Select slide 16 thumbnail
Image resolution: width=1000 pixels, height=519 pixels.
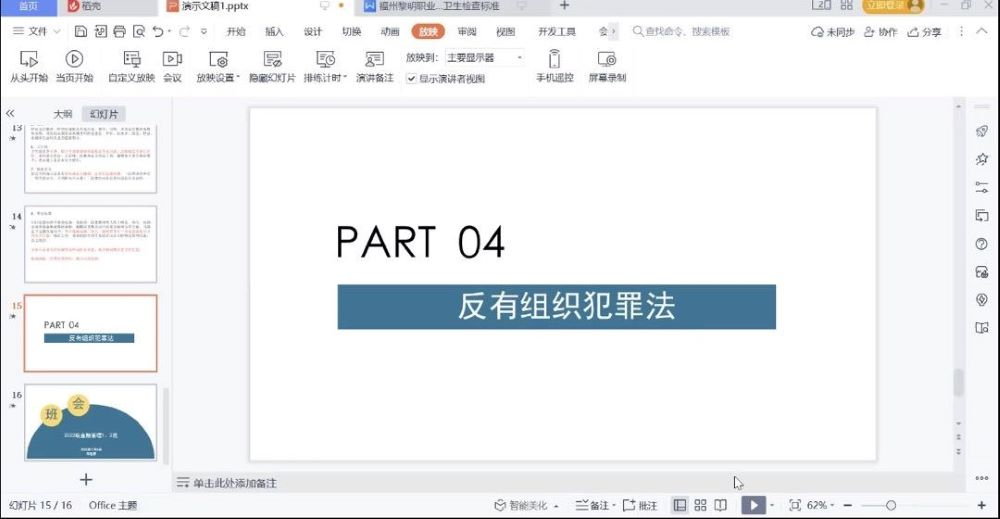tap(90, 422)
